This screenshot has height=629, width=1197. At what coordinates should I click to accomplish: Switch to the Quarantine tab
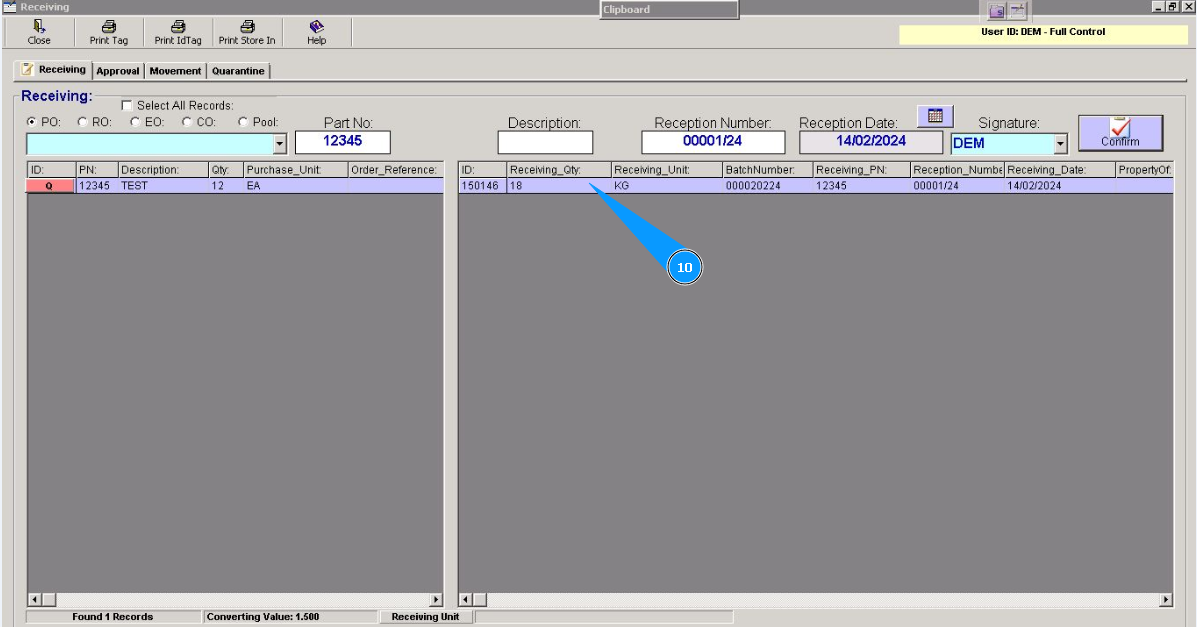pos(238,71)
